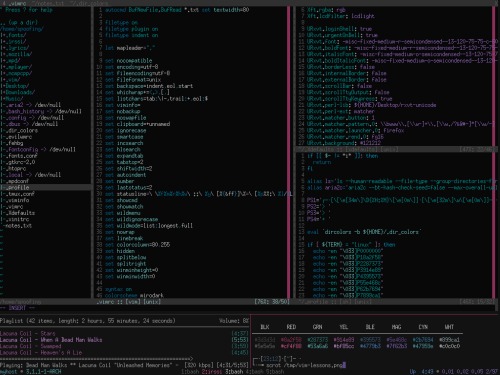
Task: Place cursor on 'set clipboard+=unnamed' line
Action: tap(137, 124)
